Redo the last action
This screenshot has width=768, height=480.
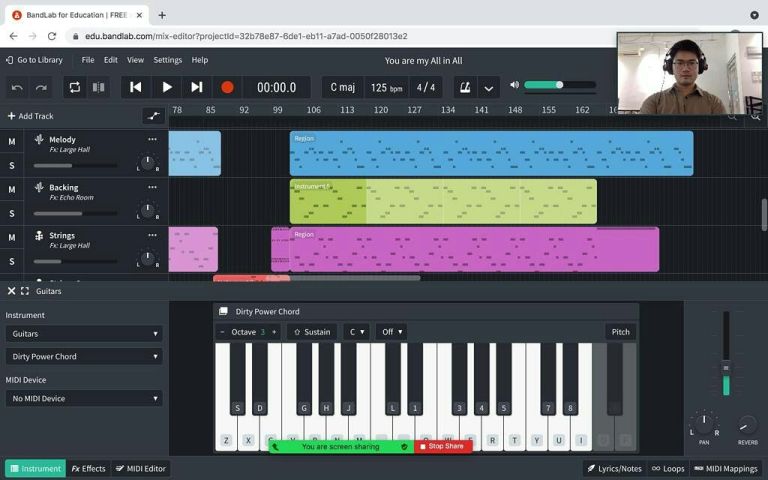coord(41,88)
